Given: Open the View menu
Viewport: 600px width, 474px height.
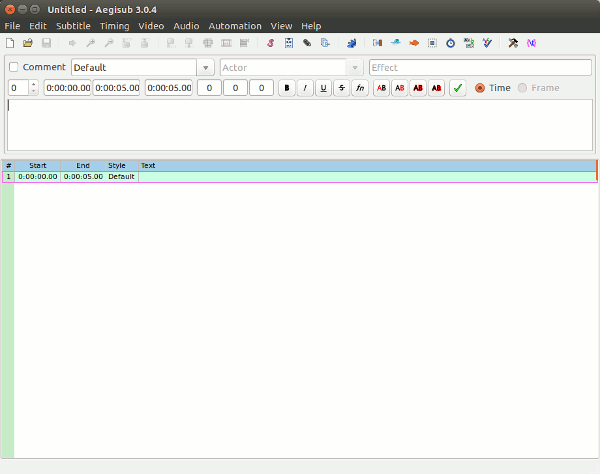Looking at the screenshot, I should pos(281,26).
